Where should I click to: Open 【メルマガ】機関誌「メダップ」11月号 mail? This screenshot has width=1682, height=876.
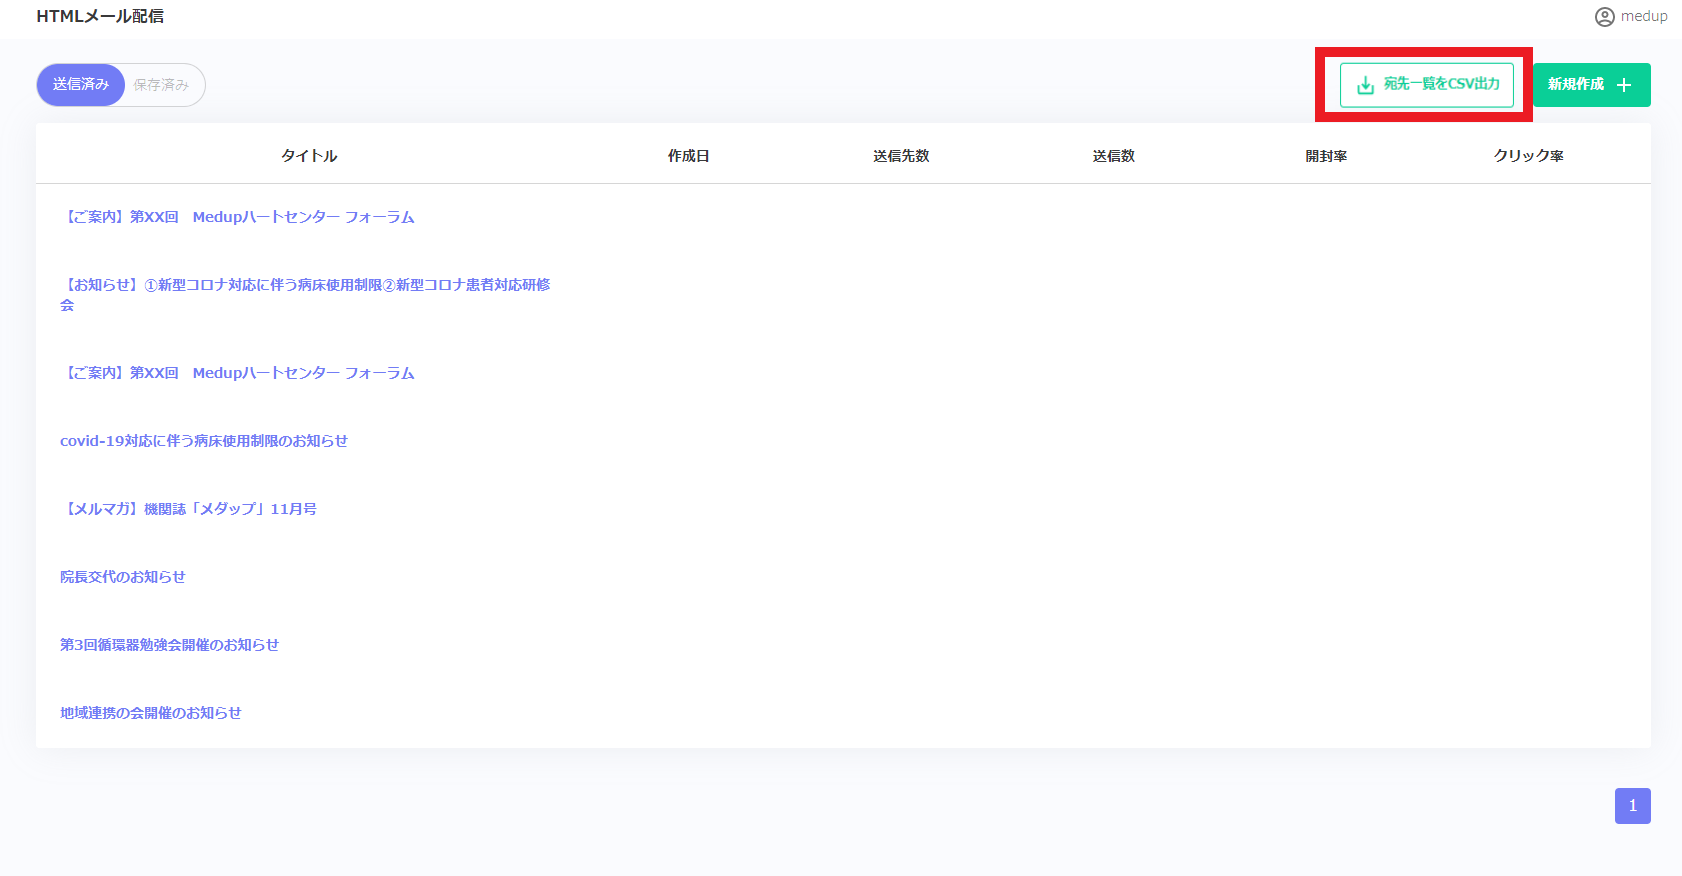pyautogui.click(x=188, y=509)
